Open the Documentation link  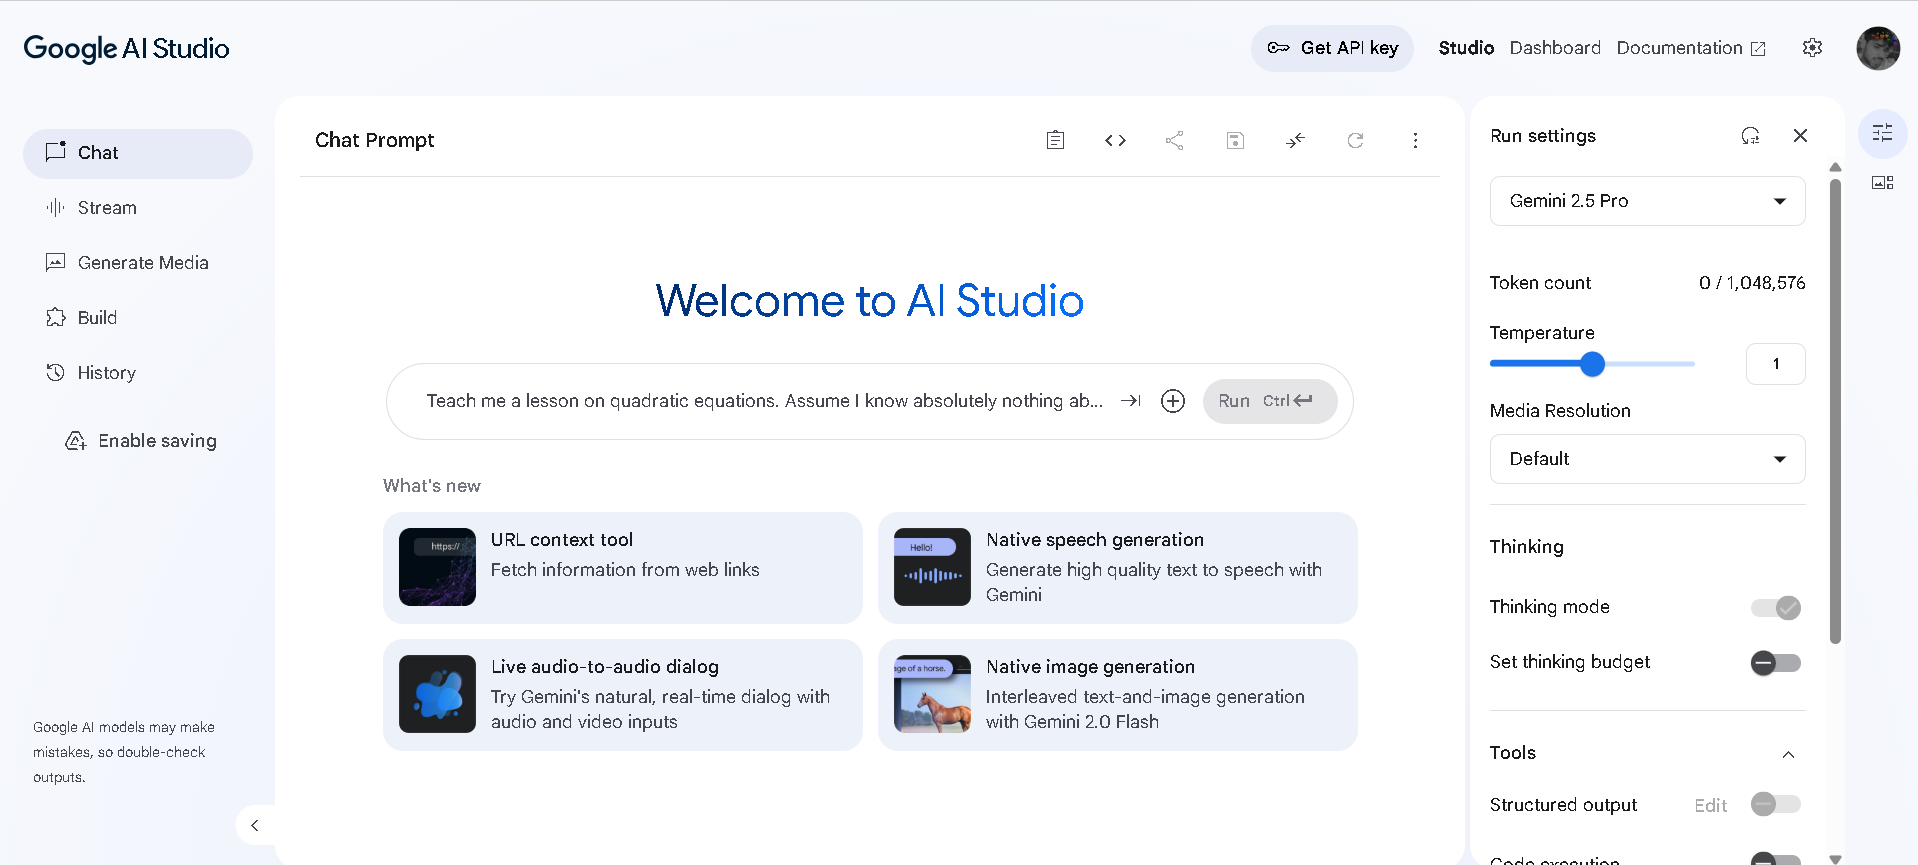point(1691,48)
